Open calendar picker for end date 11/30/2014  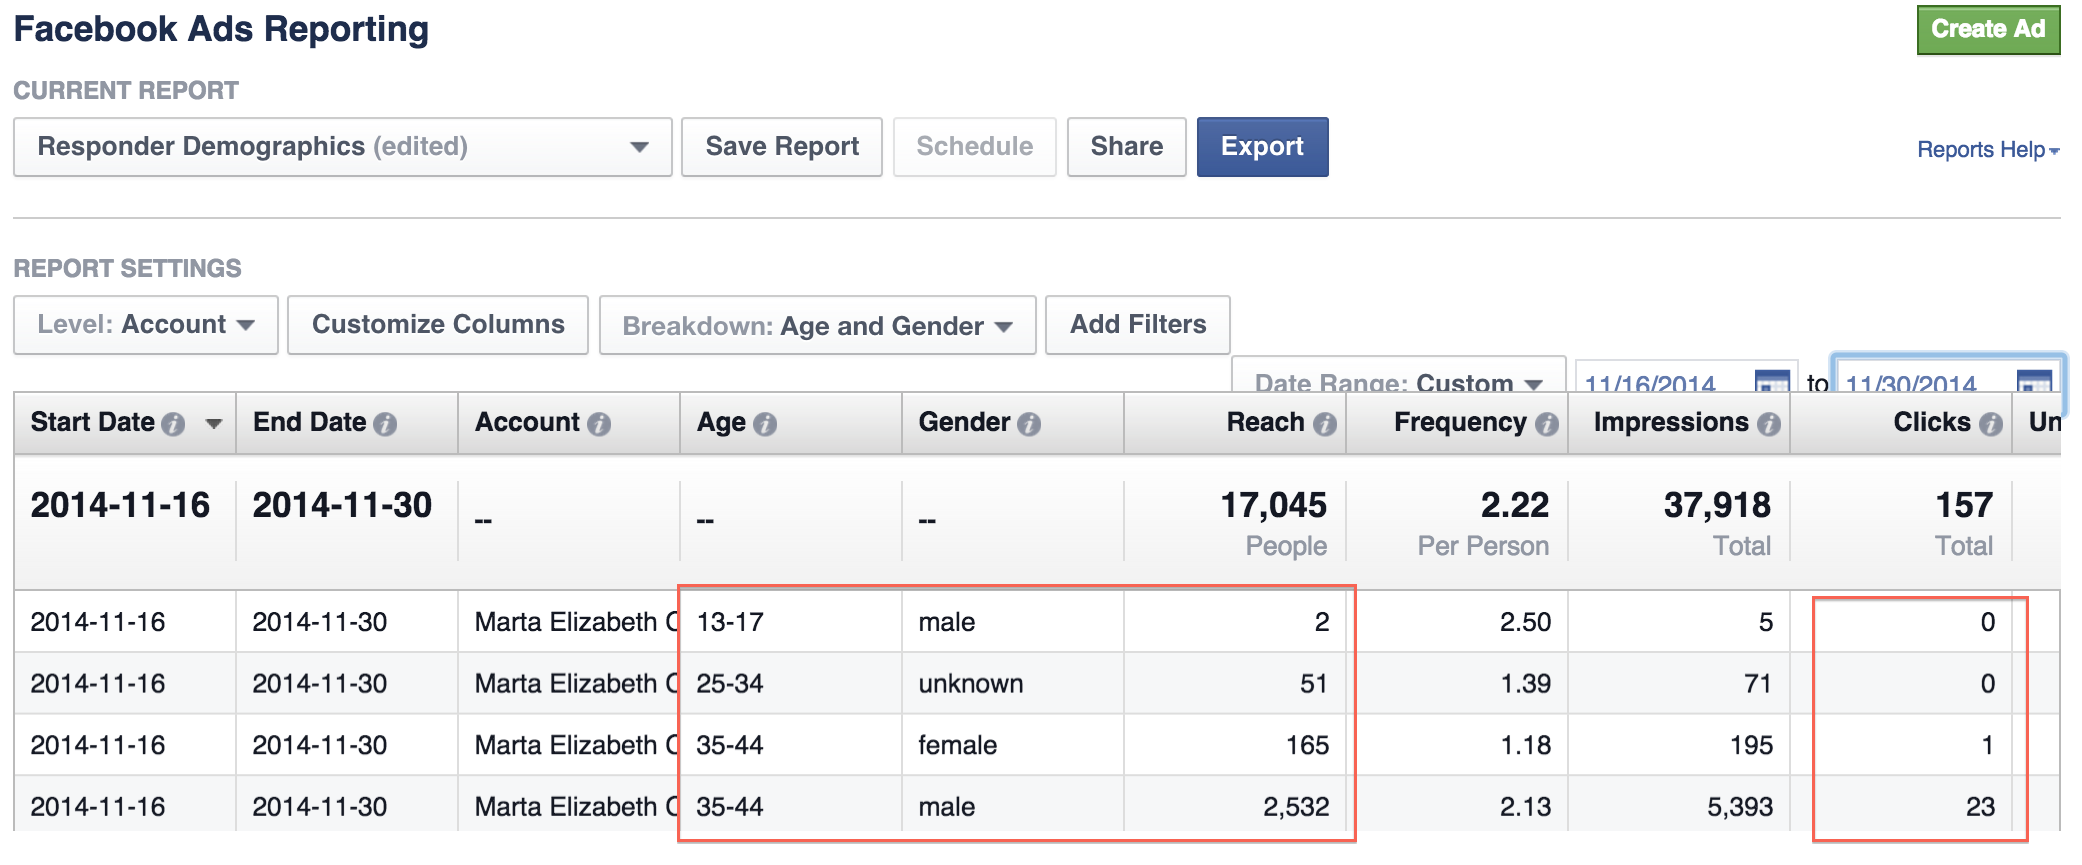coord(2034,381)
